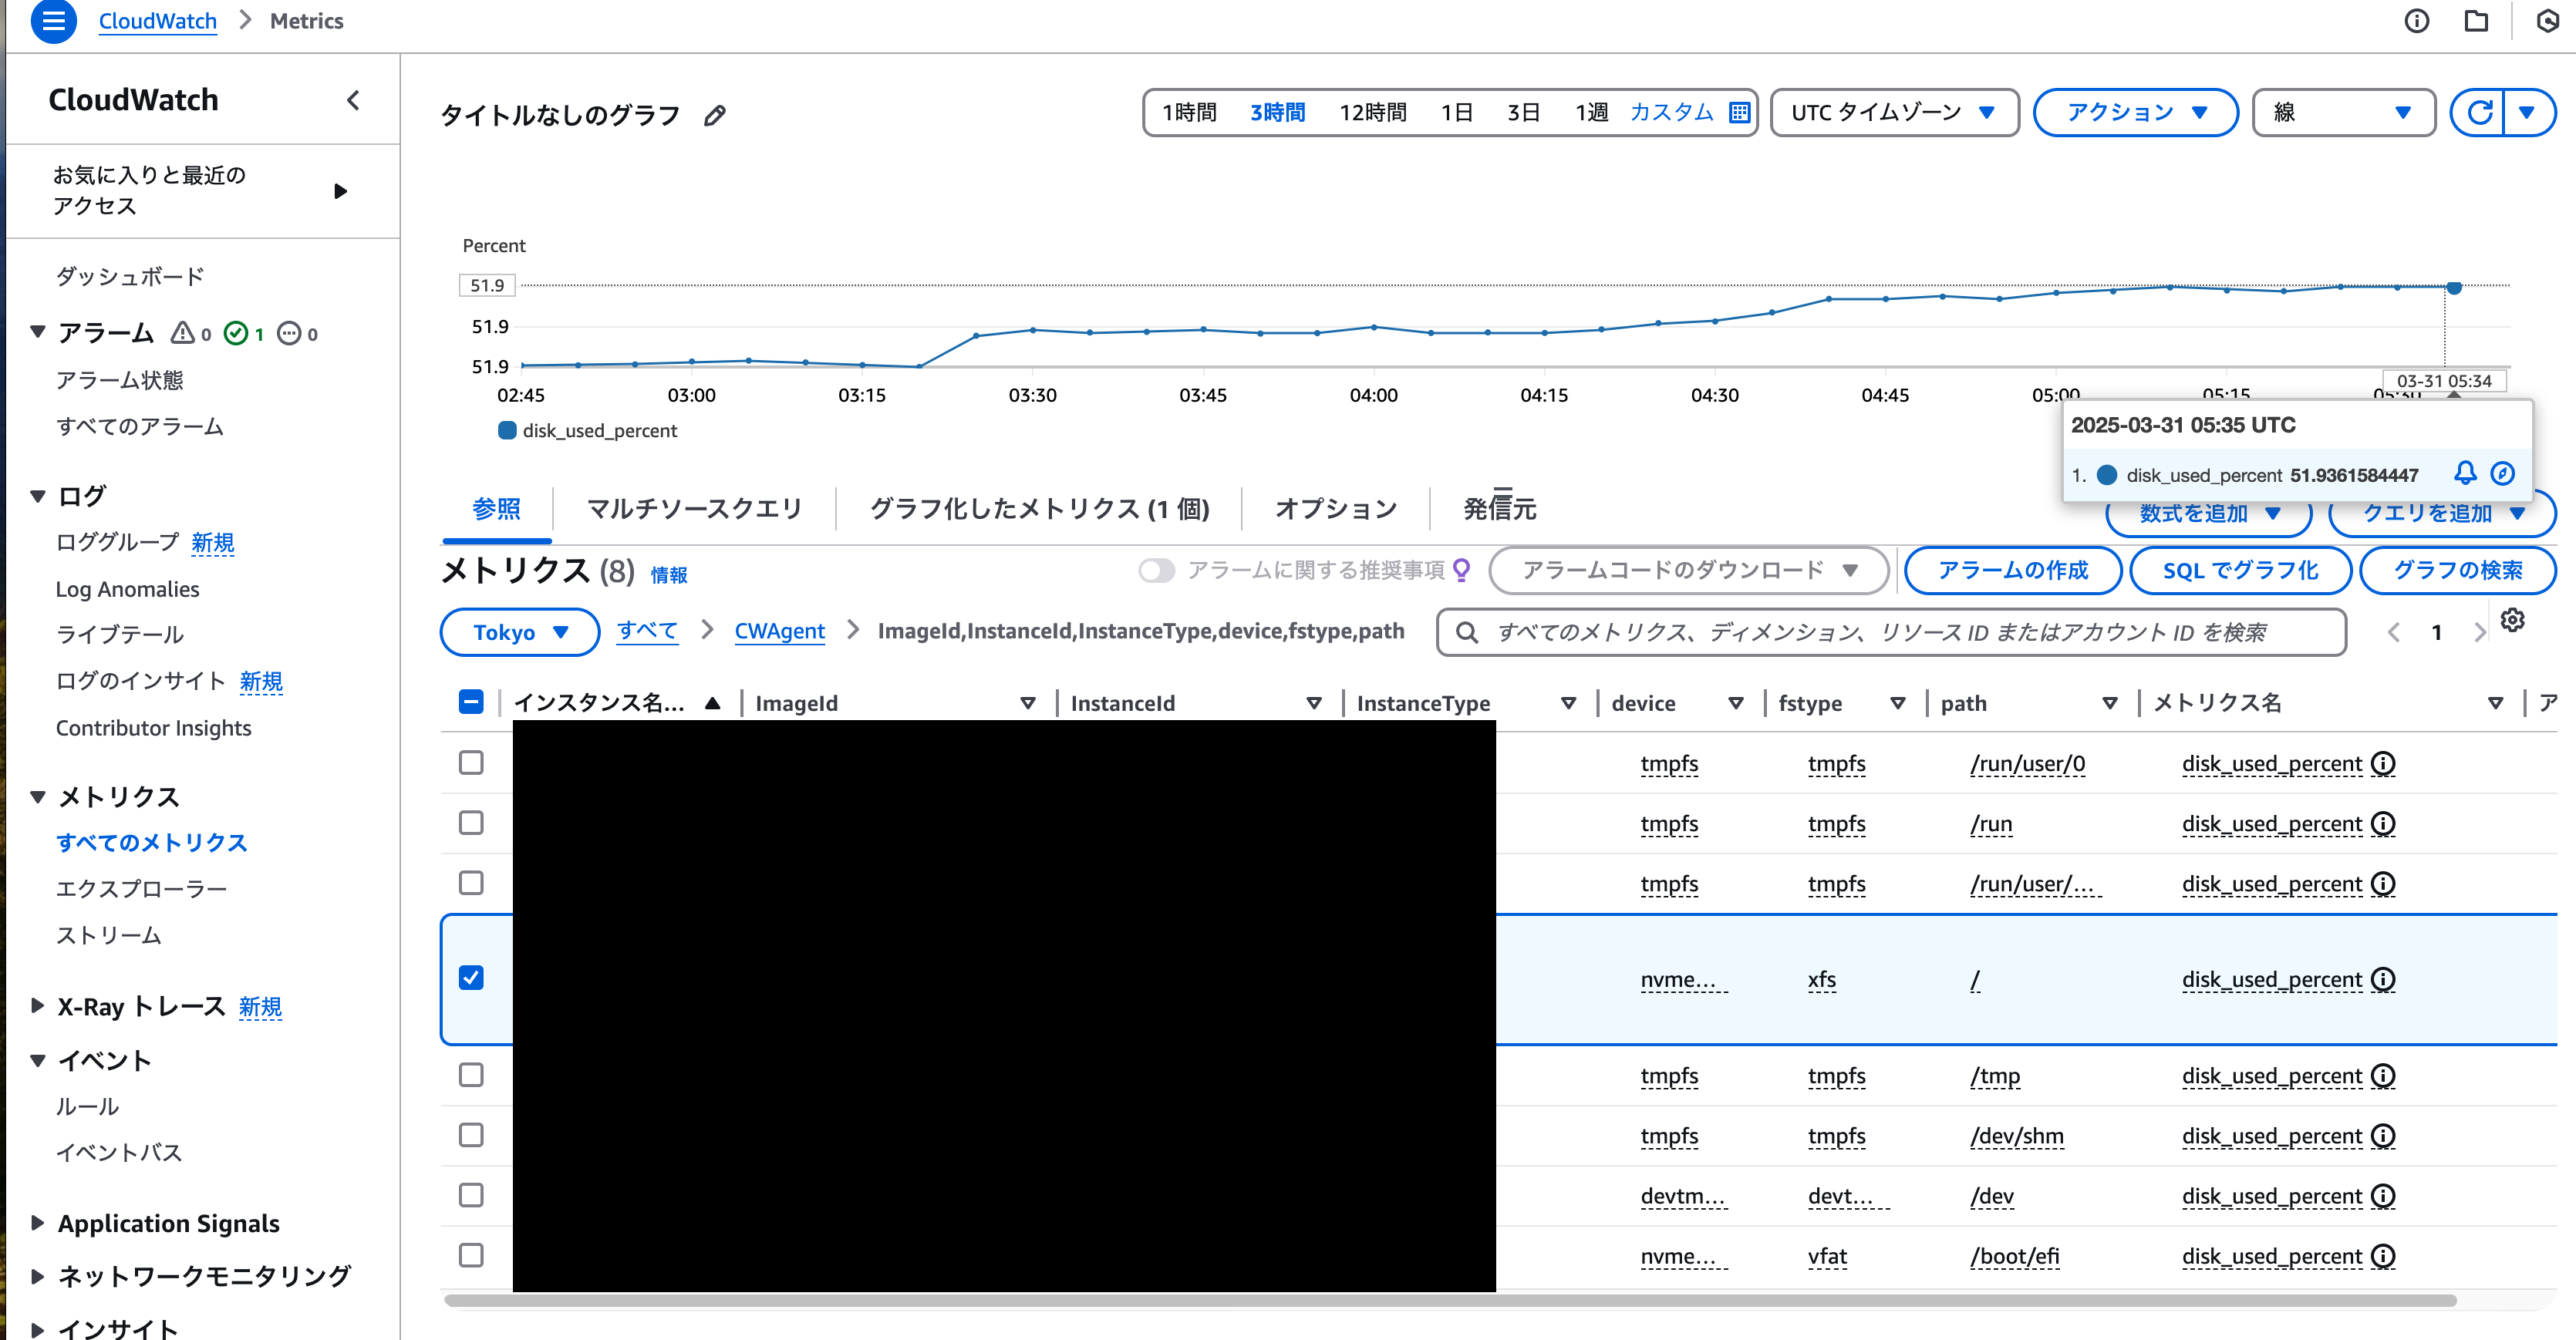Sort by instance name ascending arrow
Viewport: 2576px width, 1340px height.
pos(712,703)
